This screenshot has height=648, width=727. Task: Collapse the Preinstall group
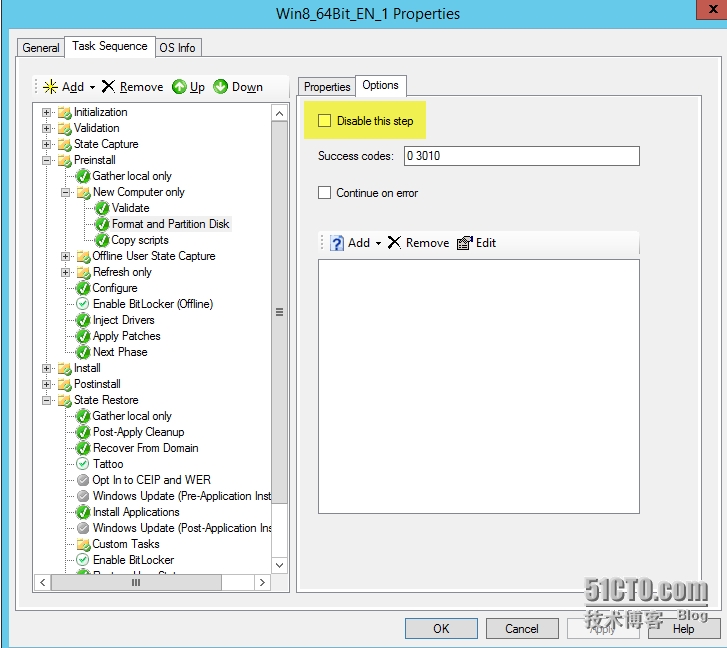(46, 160)
